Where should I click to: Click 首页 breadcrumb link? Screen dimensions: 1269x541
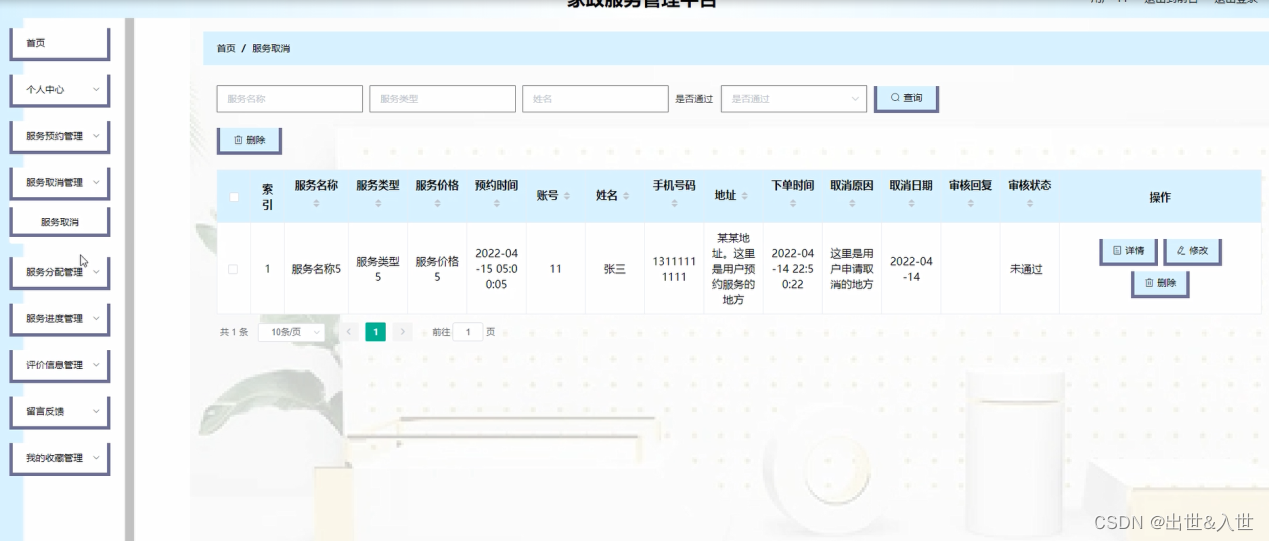click(x=226, y=48)
